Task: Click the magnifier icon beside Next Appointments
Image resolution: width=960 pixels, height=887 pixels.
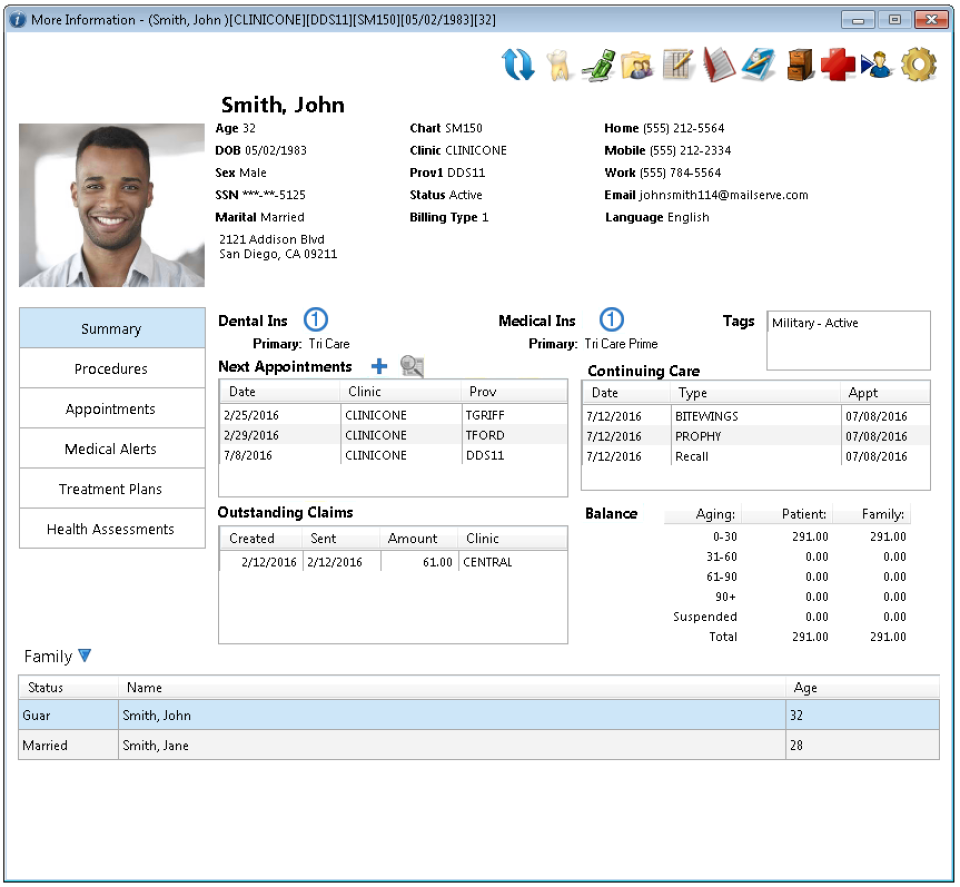Action: (409, 366)
